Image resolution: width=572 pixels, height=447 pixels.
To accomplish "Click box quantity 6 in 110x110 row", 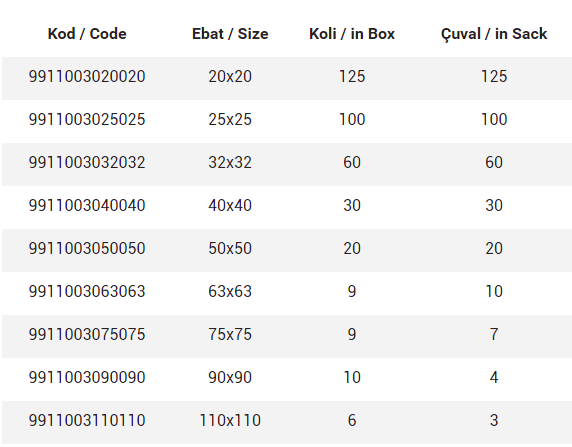I will tap(352, 420).
